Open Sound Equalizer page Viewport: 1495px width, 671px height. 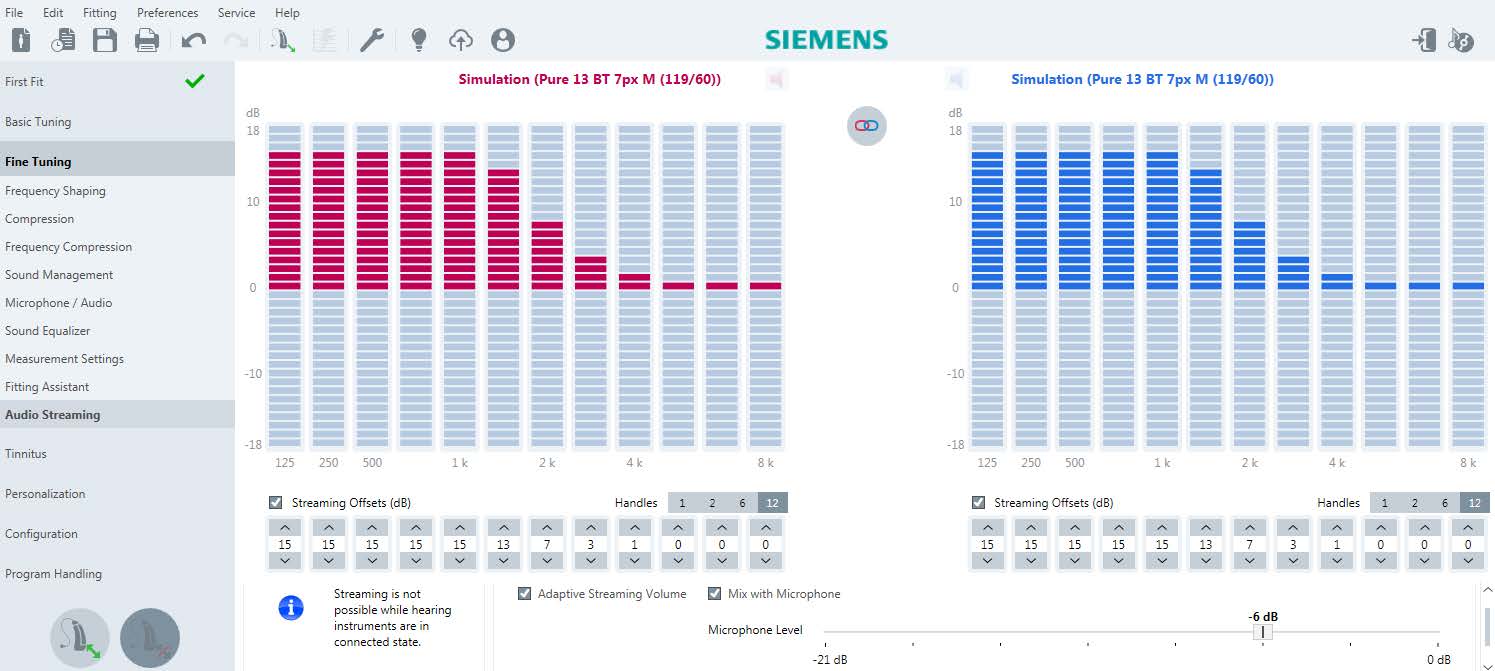point(117,331)
